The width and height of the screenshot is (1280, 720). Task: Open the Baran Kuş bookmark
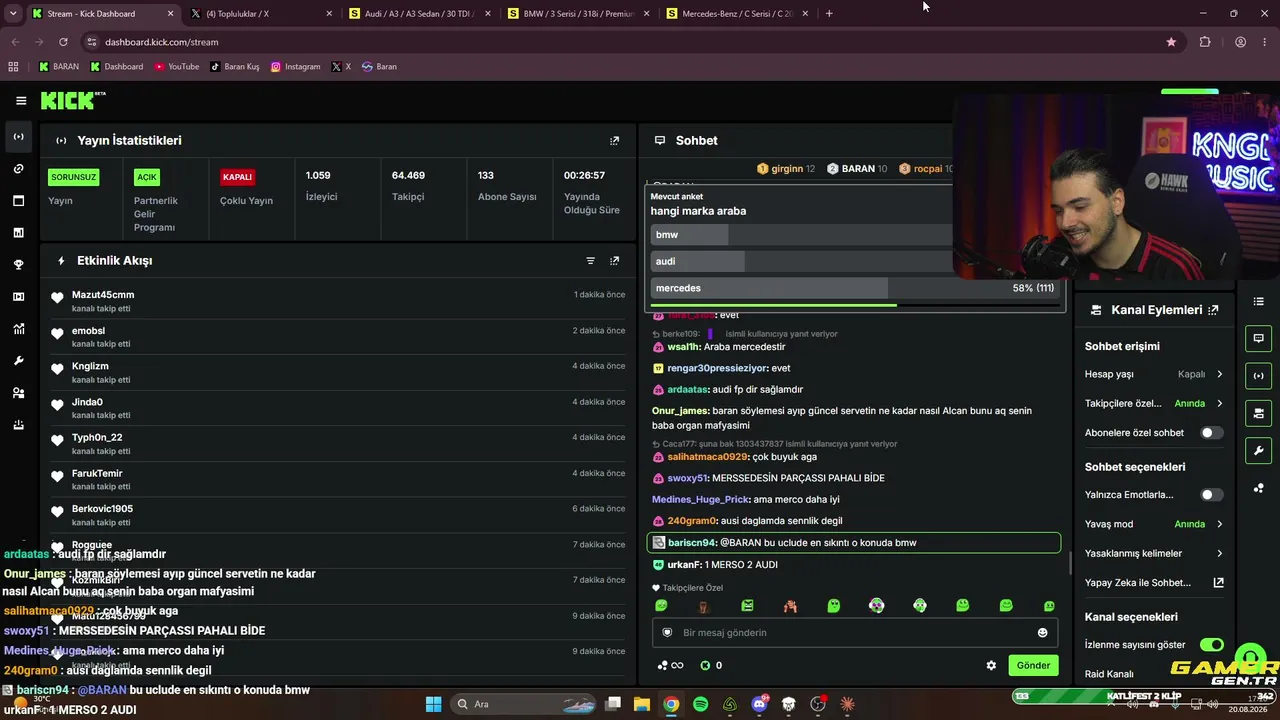coord(235,67)
